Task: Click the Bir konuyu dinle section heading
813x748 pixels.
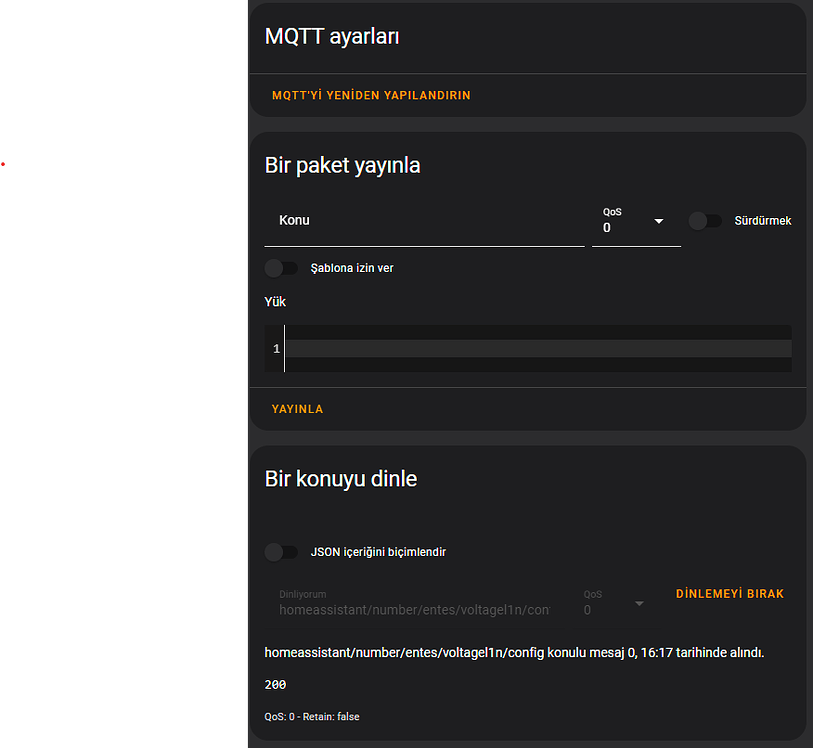Action: pyautogui.click(x=340, y=478)
